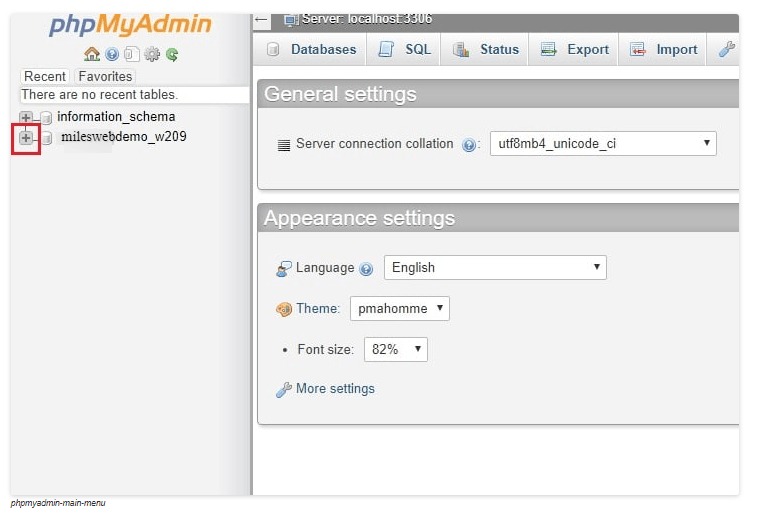The width and height of the screenshot is (762, 514).
Task: Click the back arrow to collapse the sidebar
Action: pyautogui.click(x=261, y=20)
